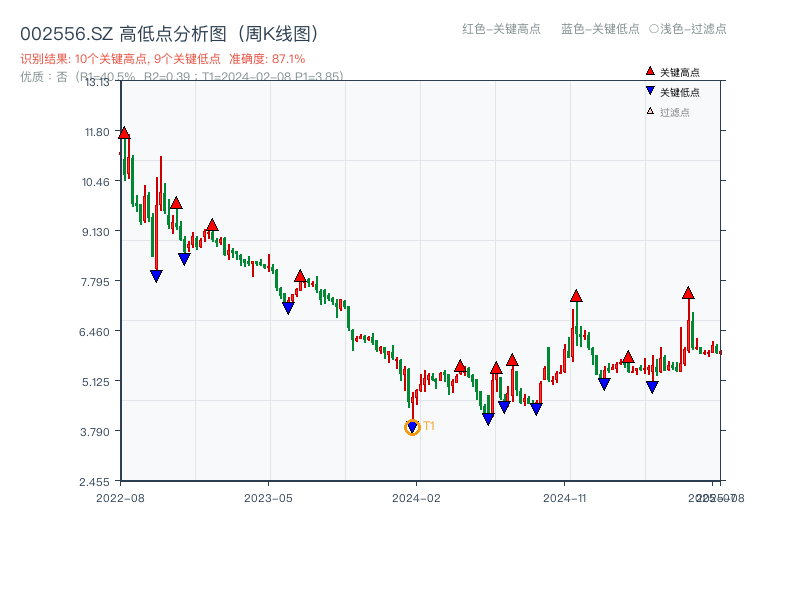This screenshot has height=600, width=800.
Task: Toggle the 关键高点 legend label
Action: [x=680, y=72]
